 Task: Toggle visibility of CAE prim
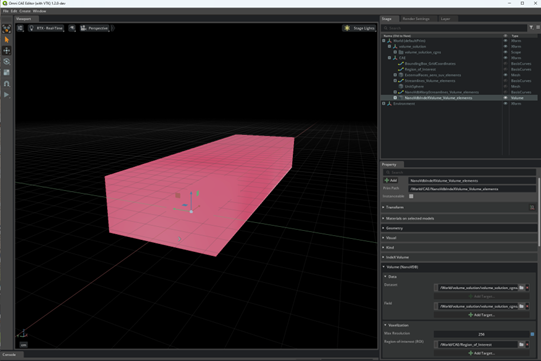505,58
